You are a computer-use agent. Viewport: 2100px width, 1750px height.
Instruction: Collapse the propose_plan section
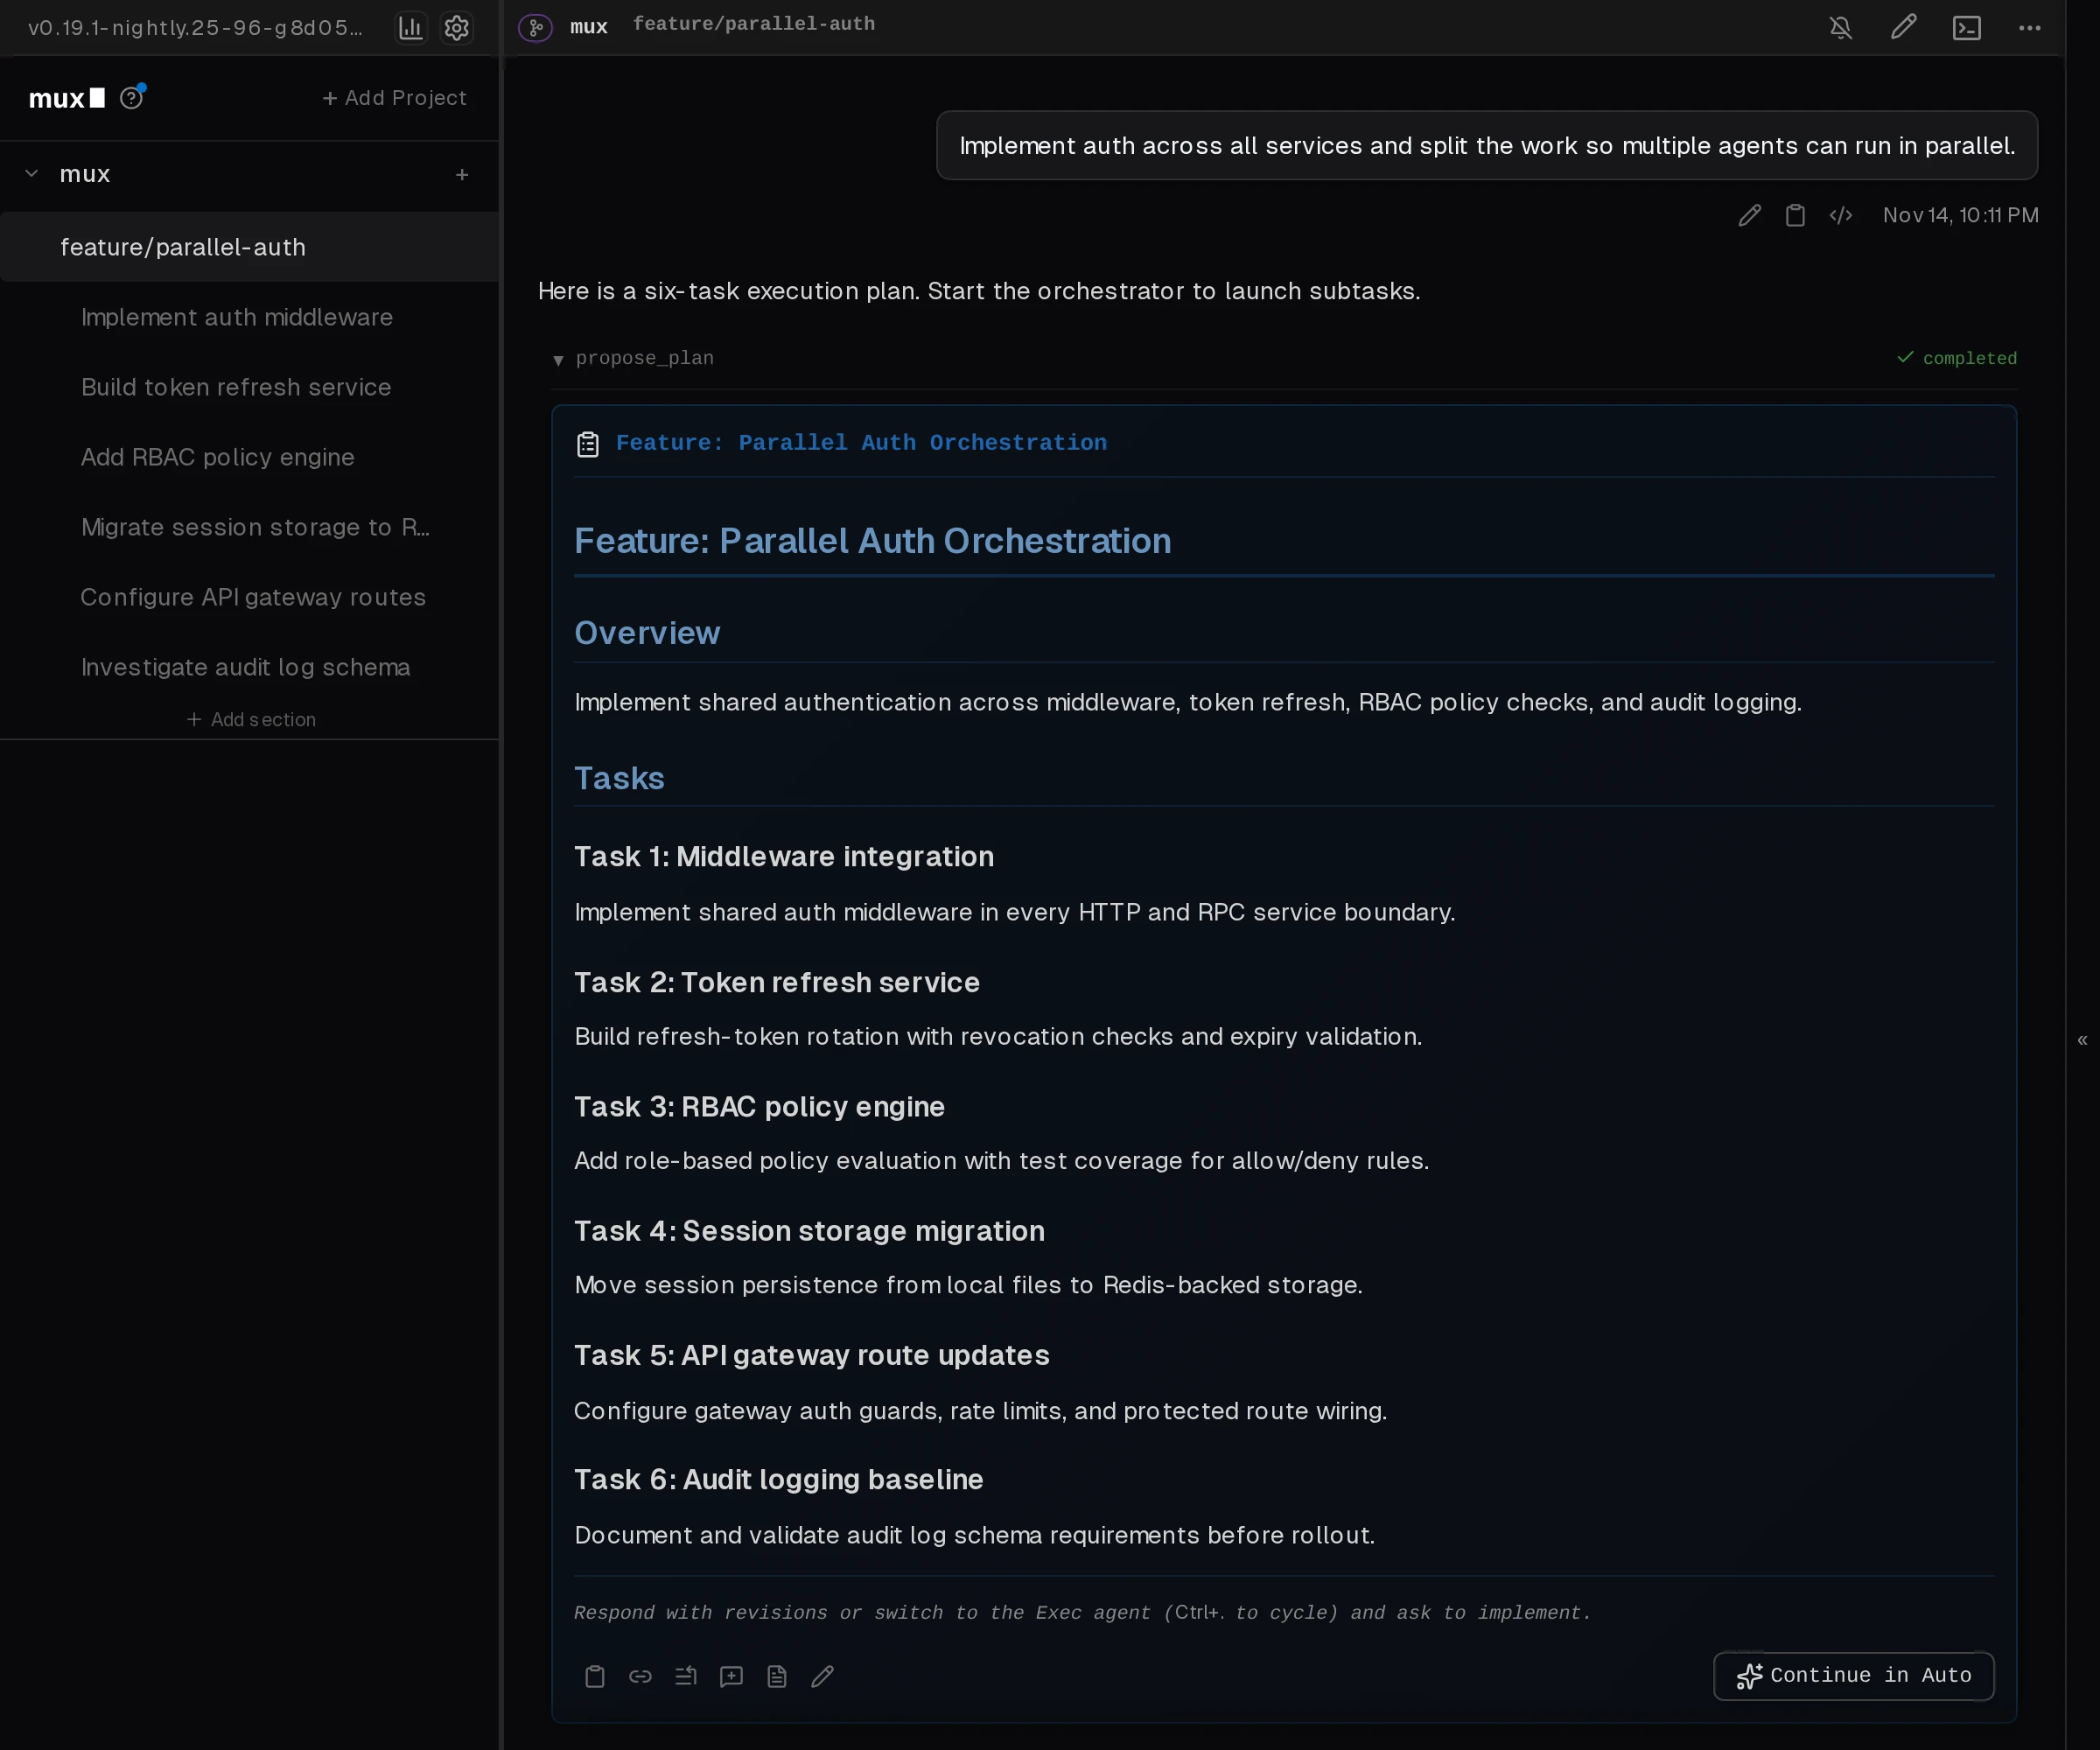coord(559,360)
